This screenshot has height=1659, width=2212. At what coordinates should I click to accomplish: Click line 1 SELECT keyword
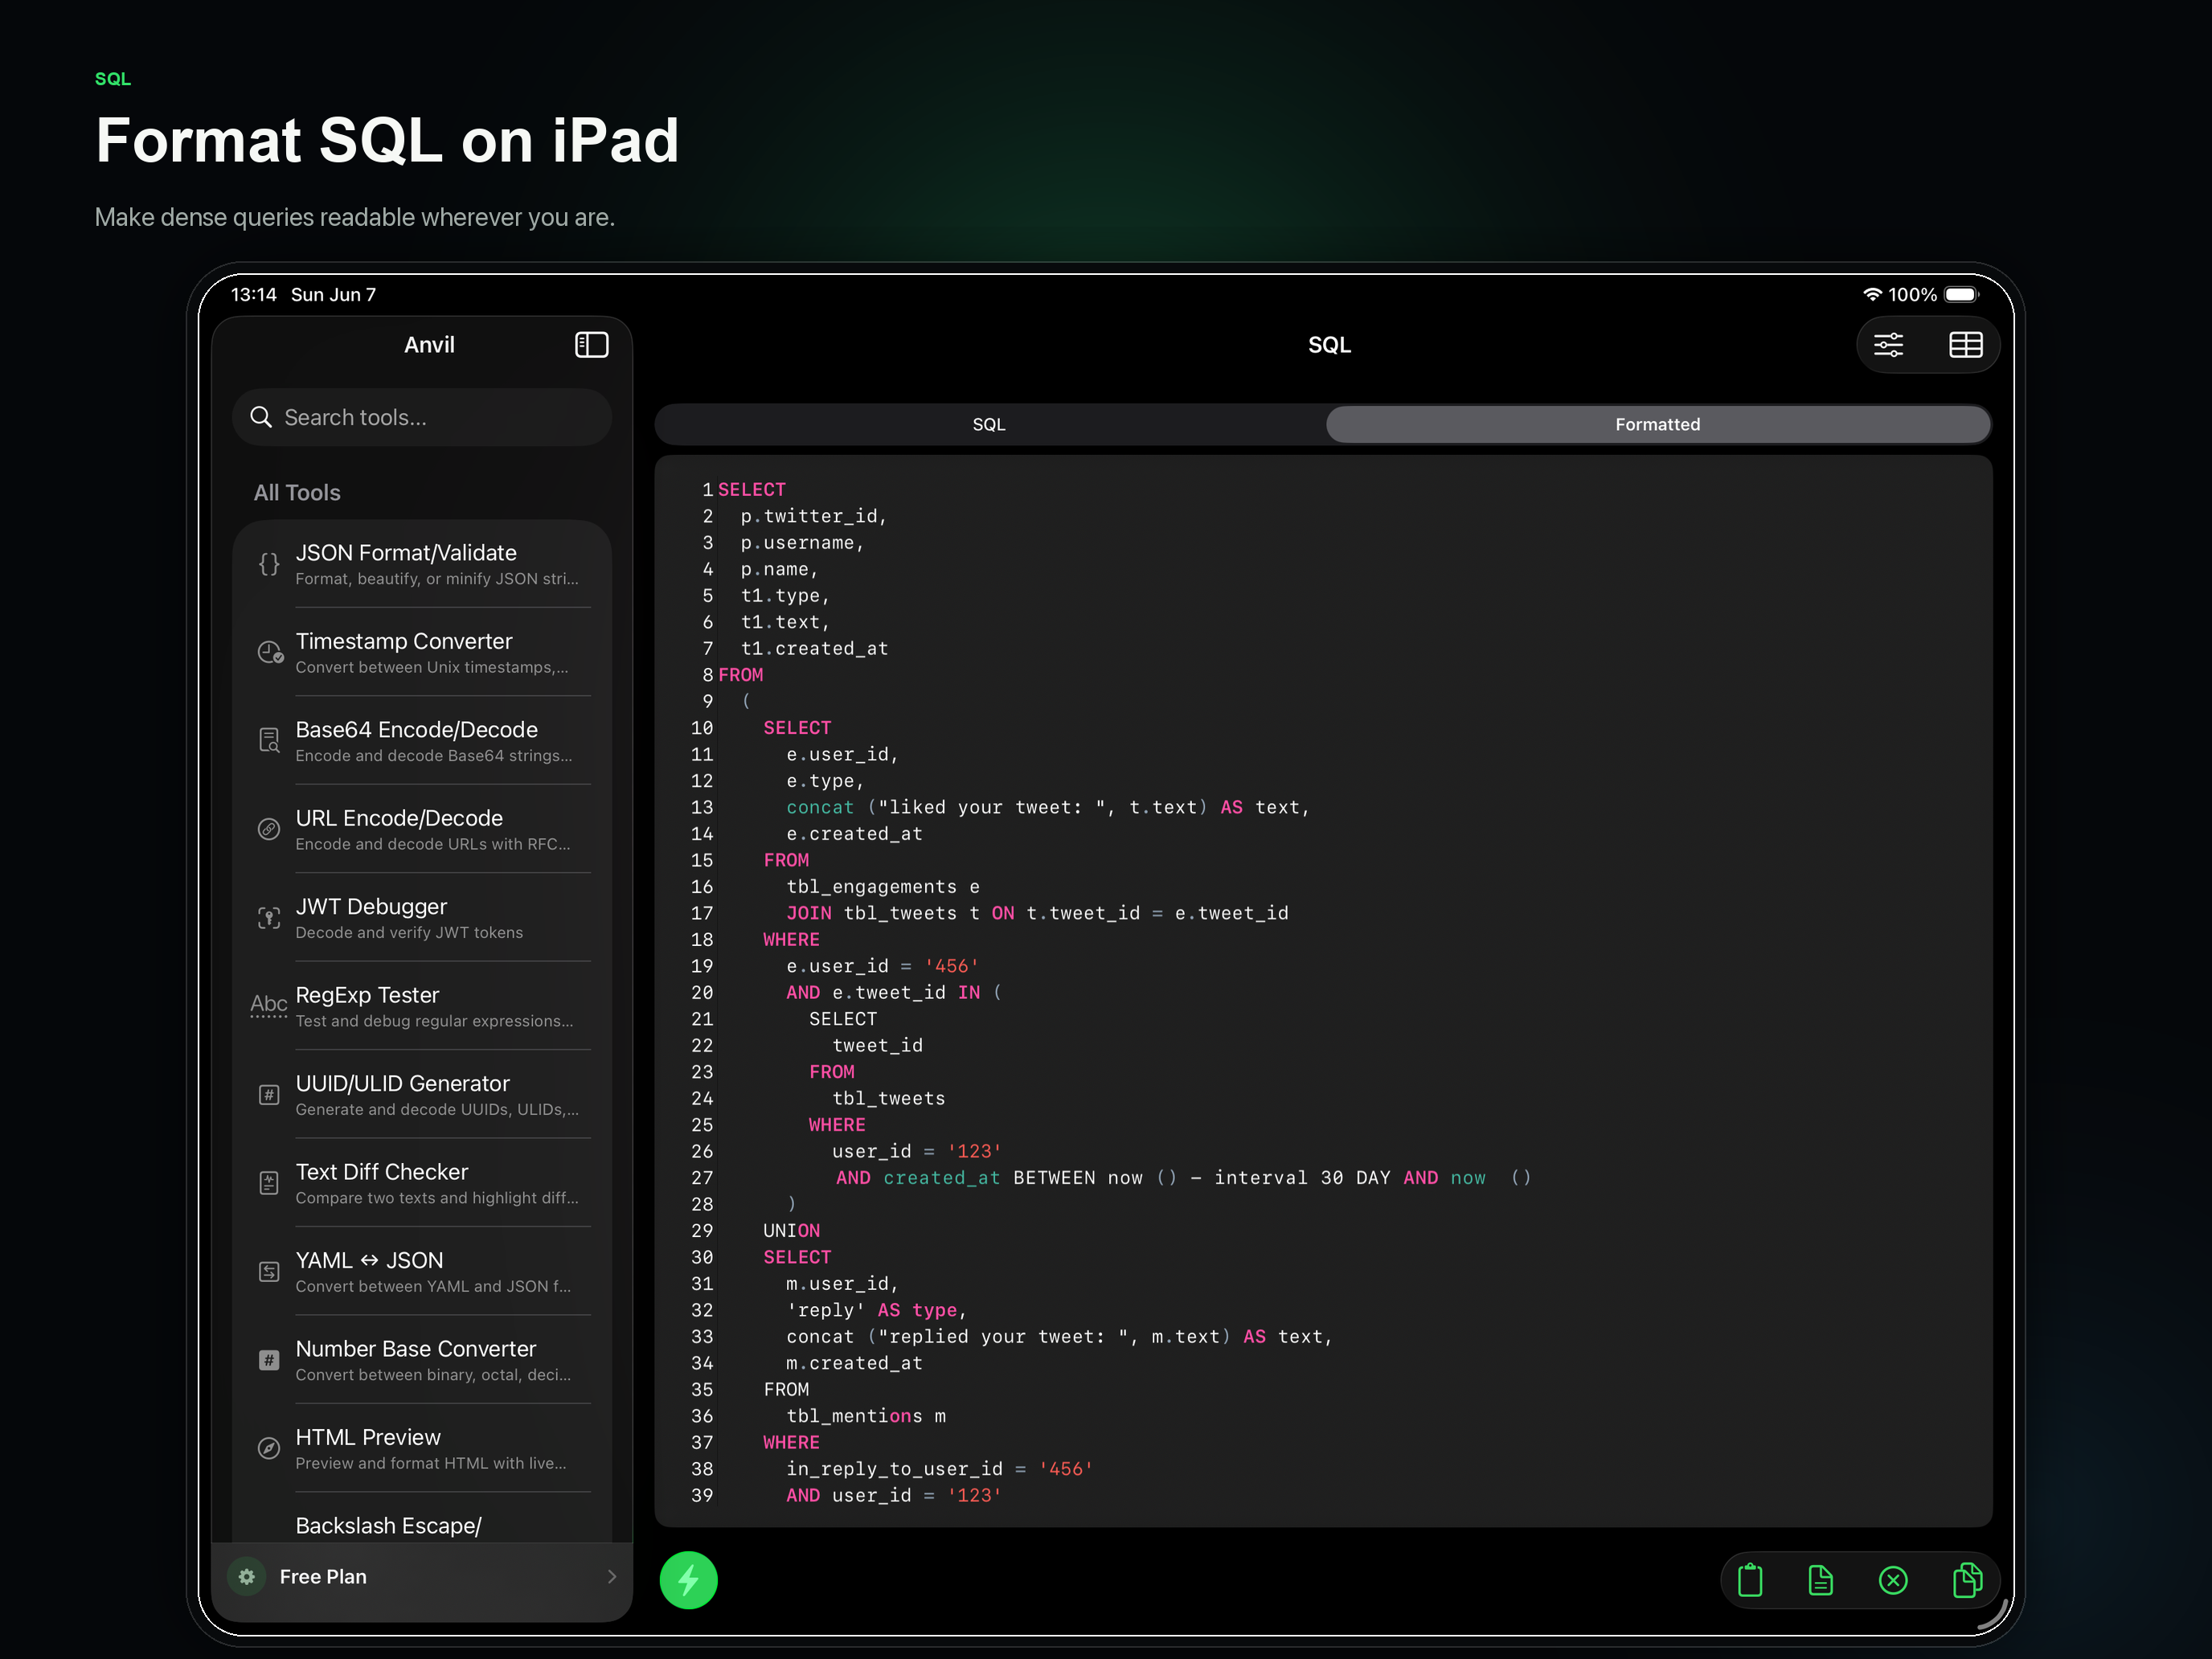(752, 489)
